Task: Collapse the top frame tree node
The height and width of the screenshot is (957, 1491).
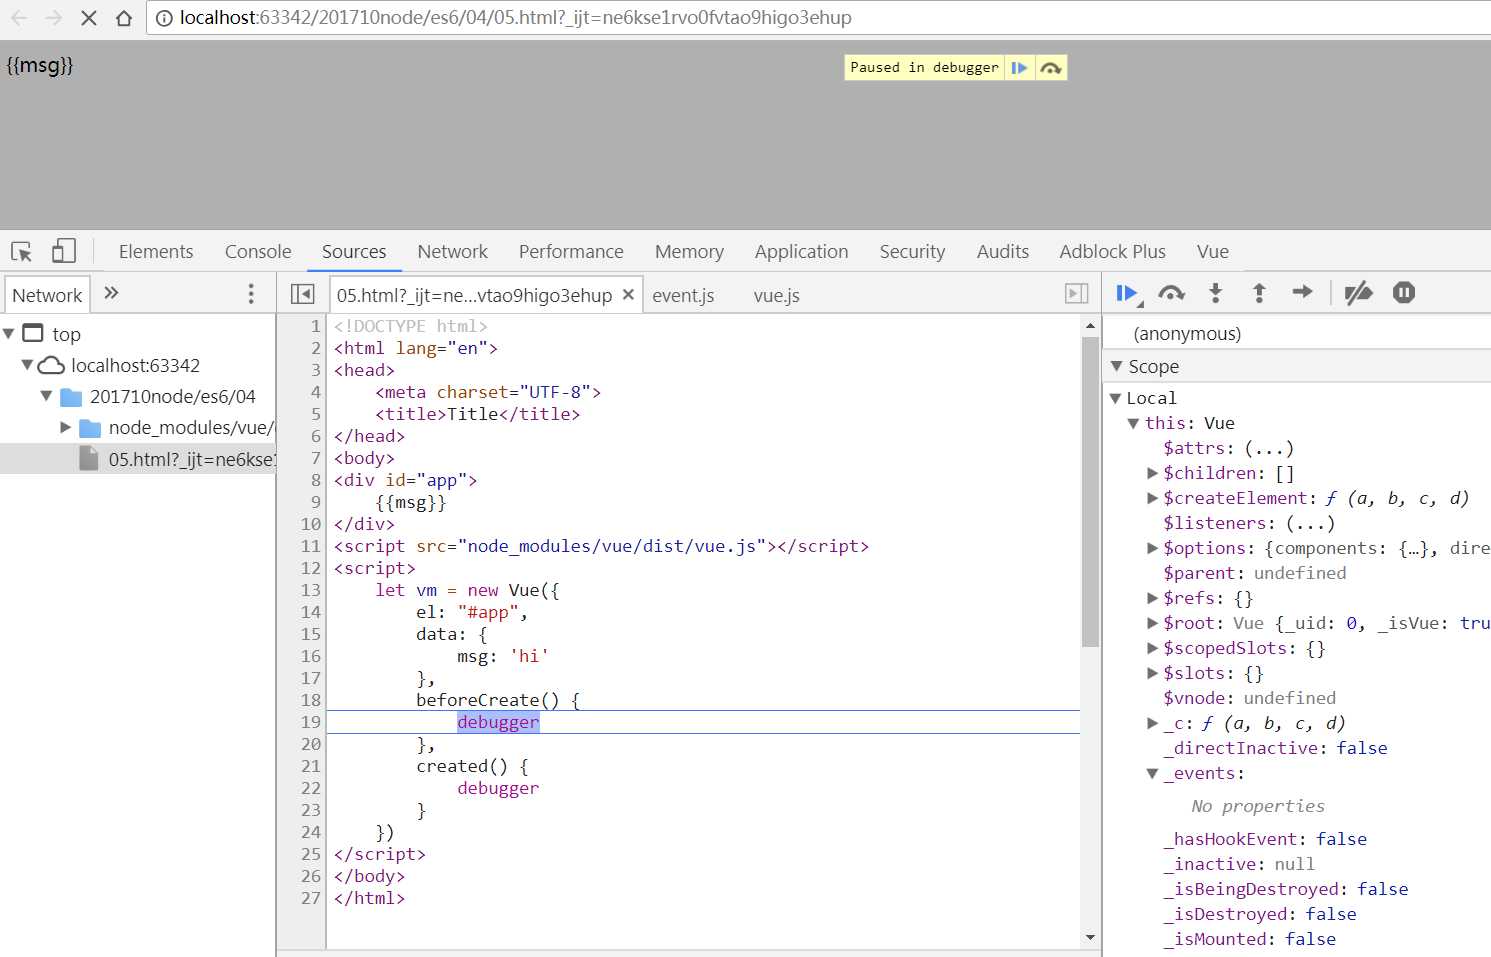Action: [9, 333]
